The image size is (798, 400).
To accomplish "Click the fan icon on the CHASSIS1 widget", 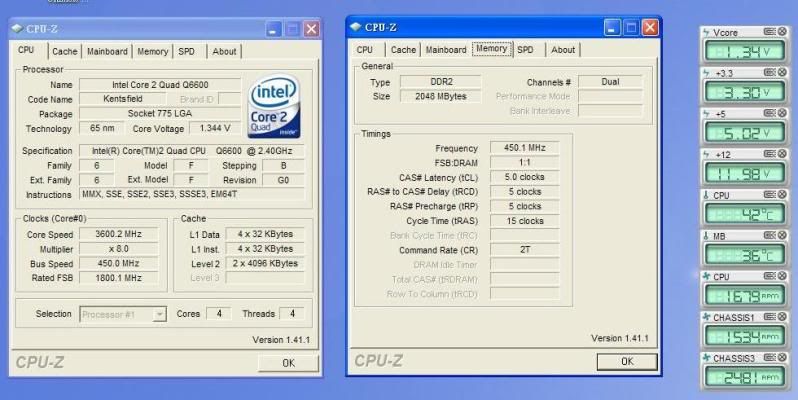I will [x=704, y=317].
